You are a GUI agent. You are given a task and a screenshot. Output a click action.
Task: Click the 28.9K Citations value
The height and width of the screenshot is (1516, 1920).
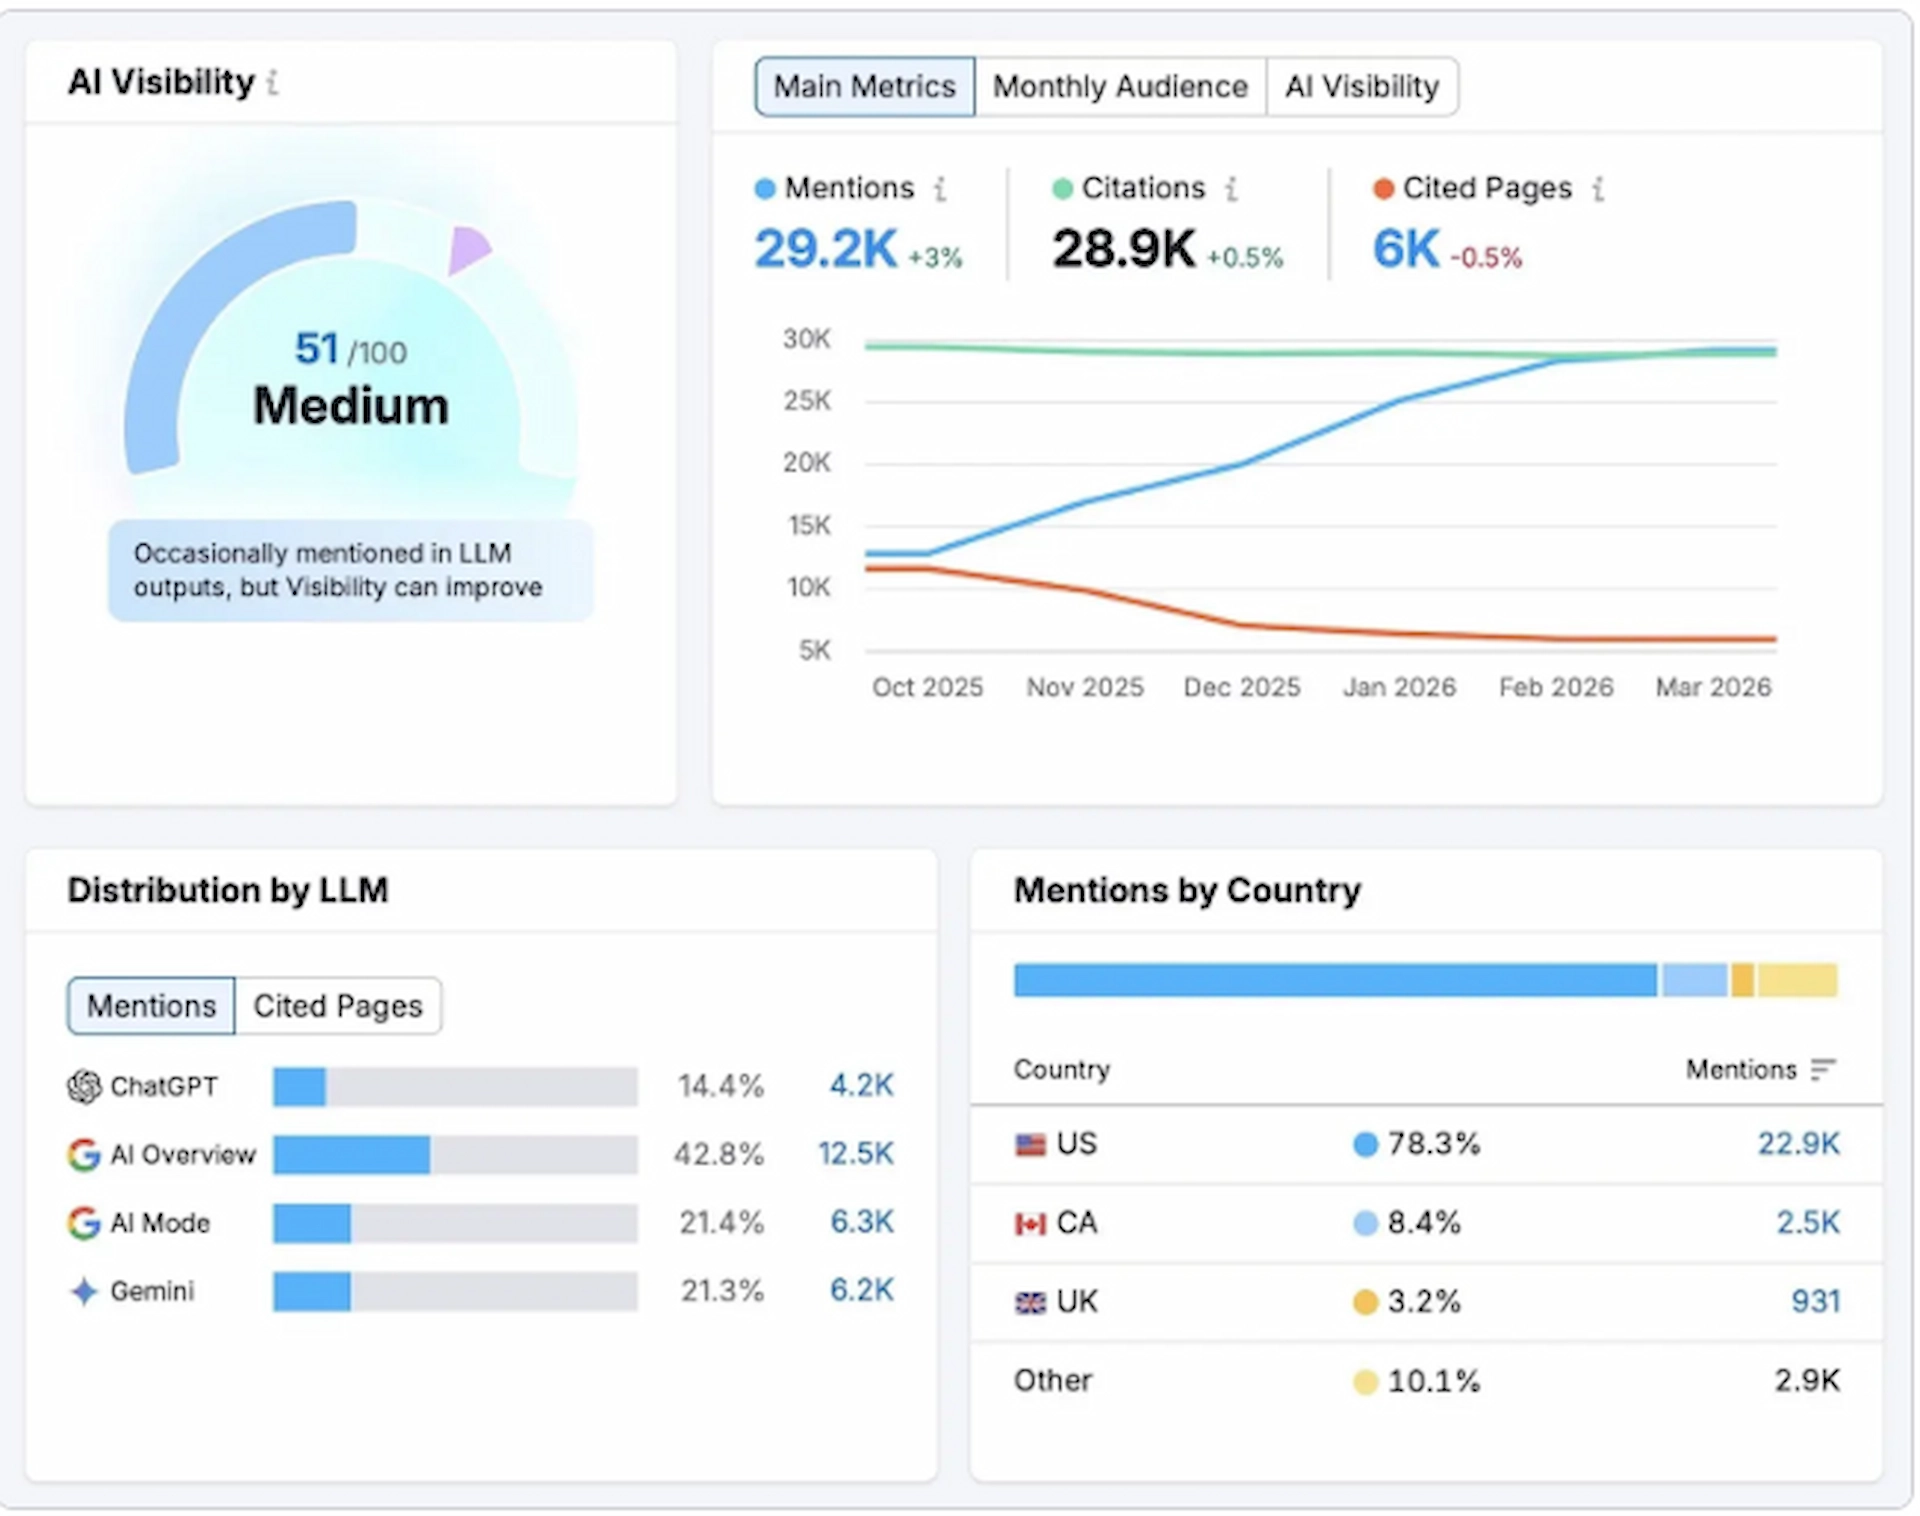click(x=1124, y=249)
